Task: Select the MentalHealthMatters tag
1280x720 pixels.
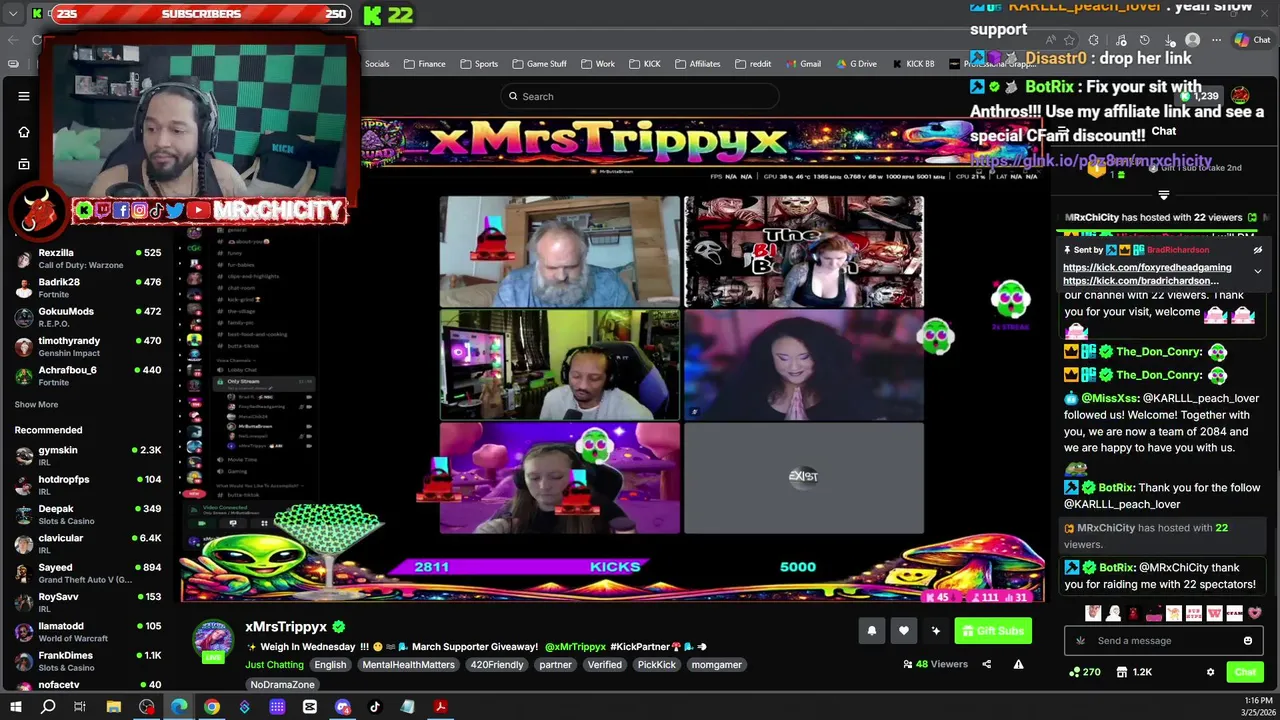Action: pos(408,665)
